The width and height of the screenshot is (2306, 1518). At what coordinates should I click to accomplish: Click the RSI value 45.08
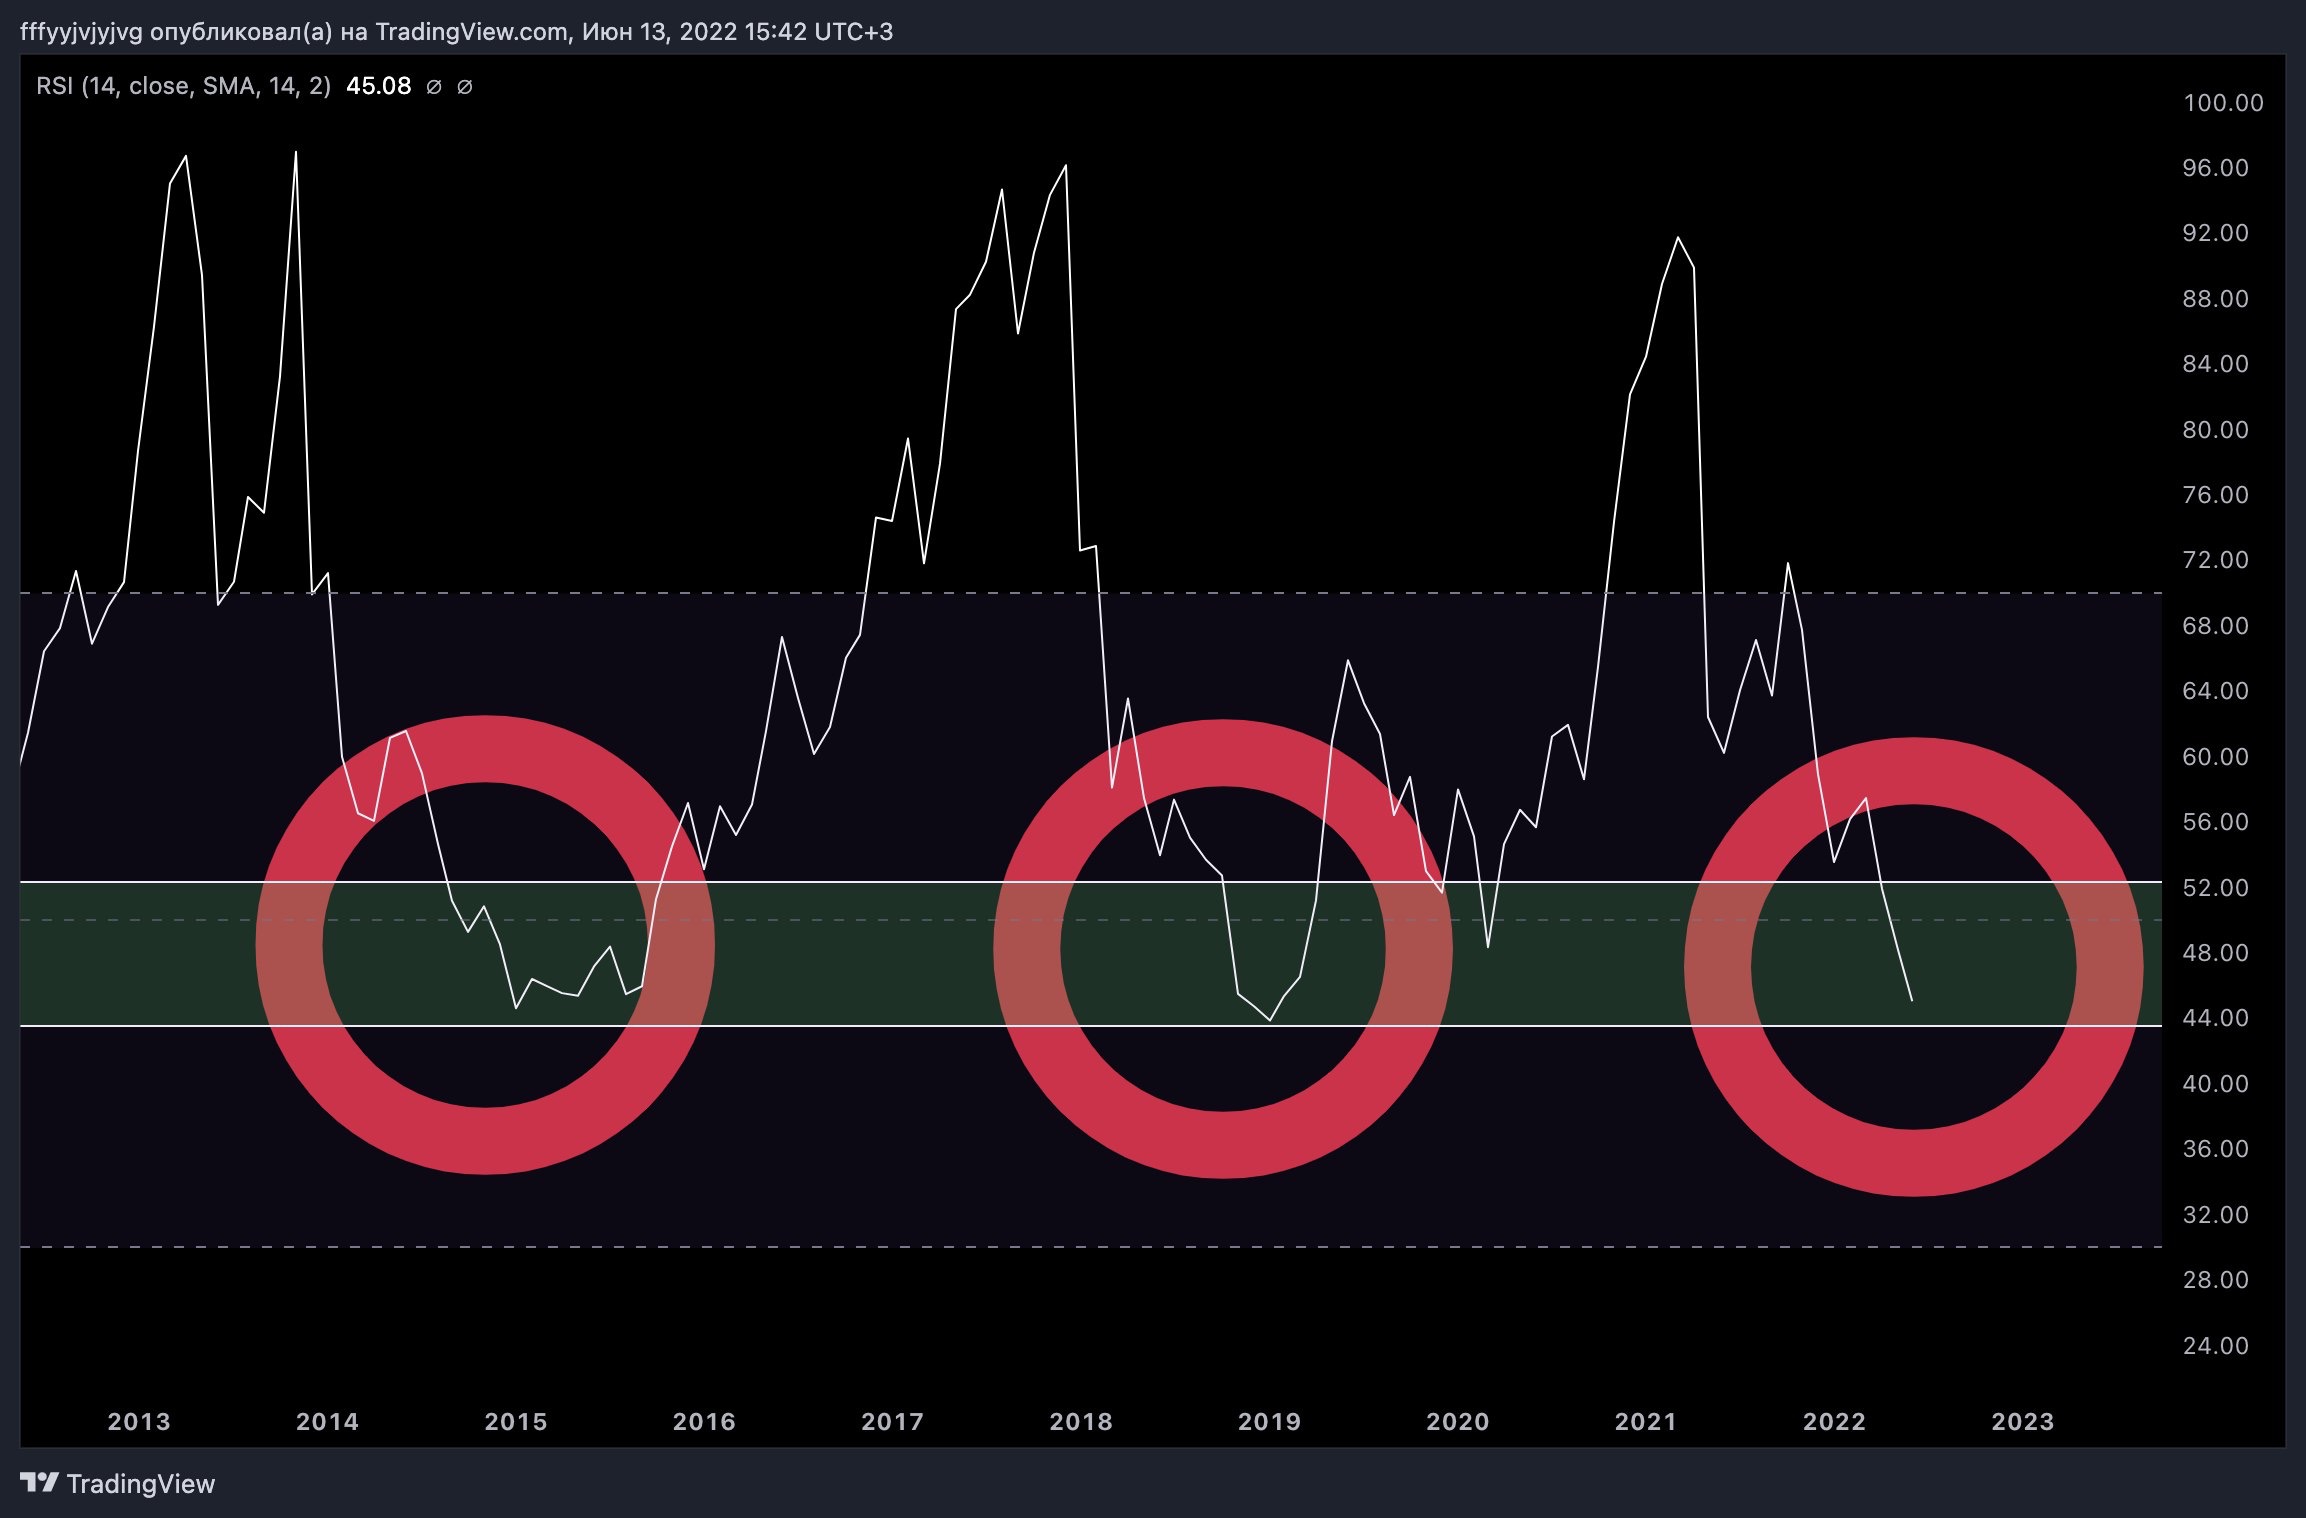point(378,86)
